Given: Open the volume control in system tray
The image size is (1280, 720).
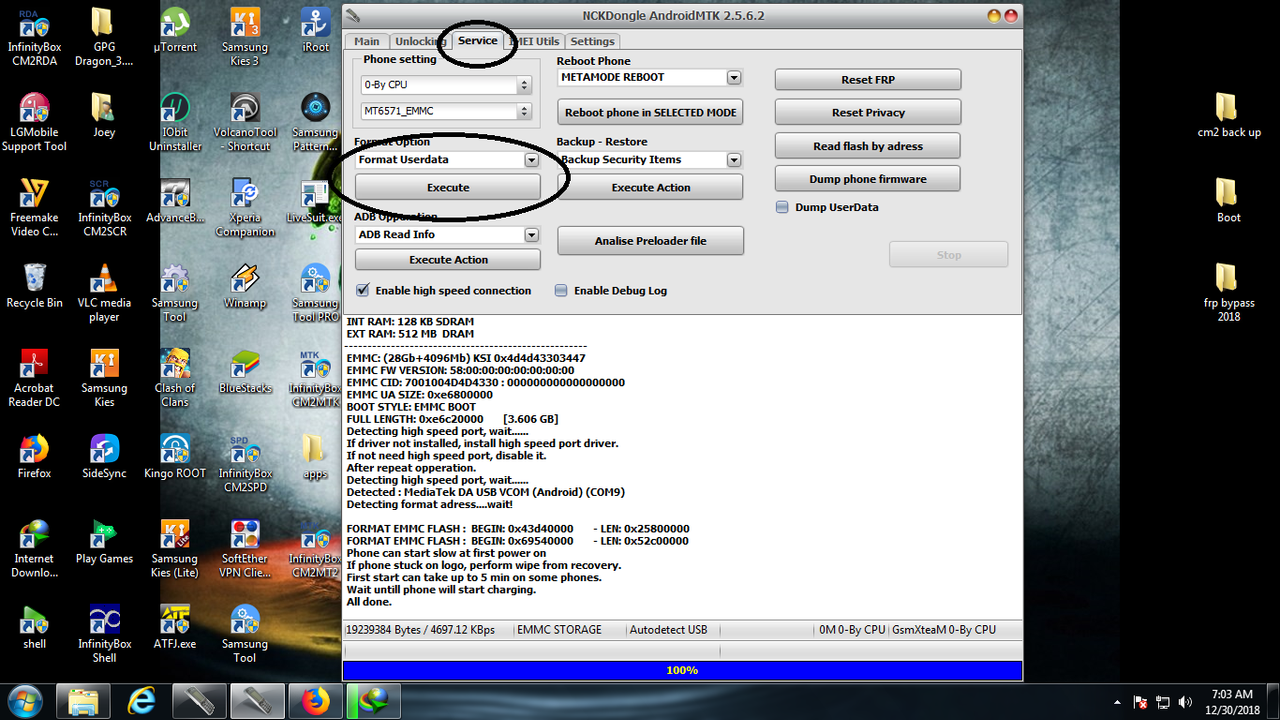Looking at the screenshot, I should click(x=1185, y=702).
